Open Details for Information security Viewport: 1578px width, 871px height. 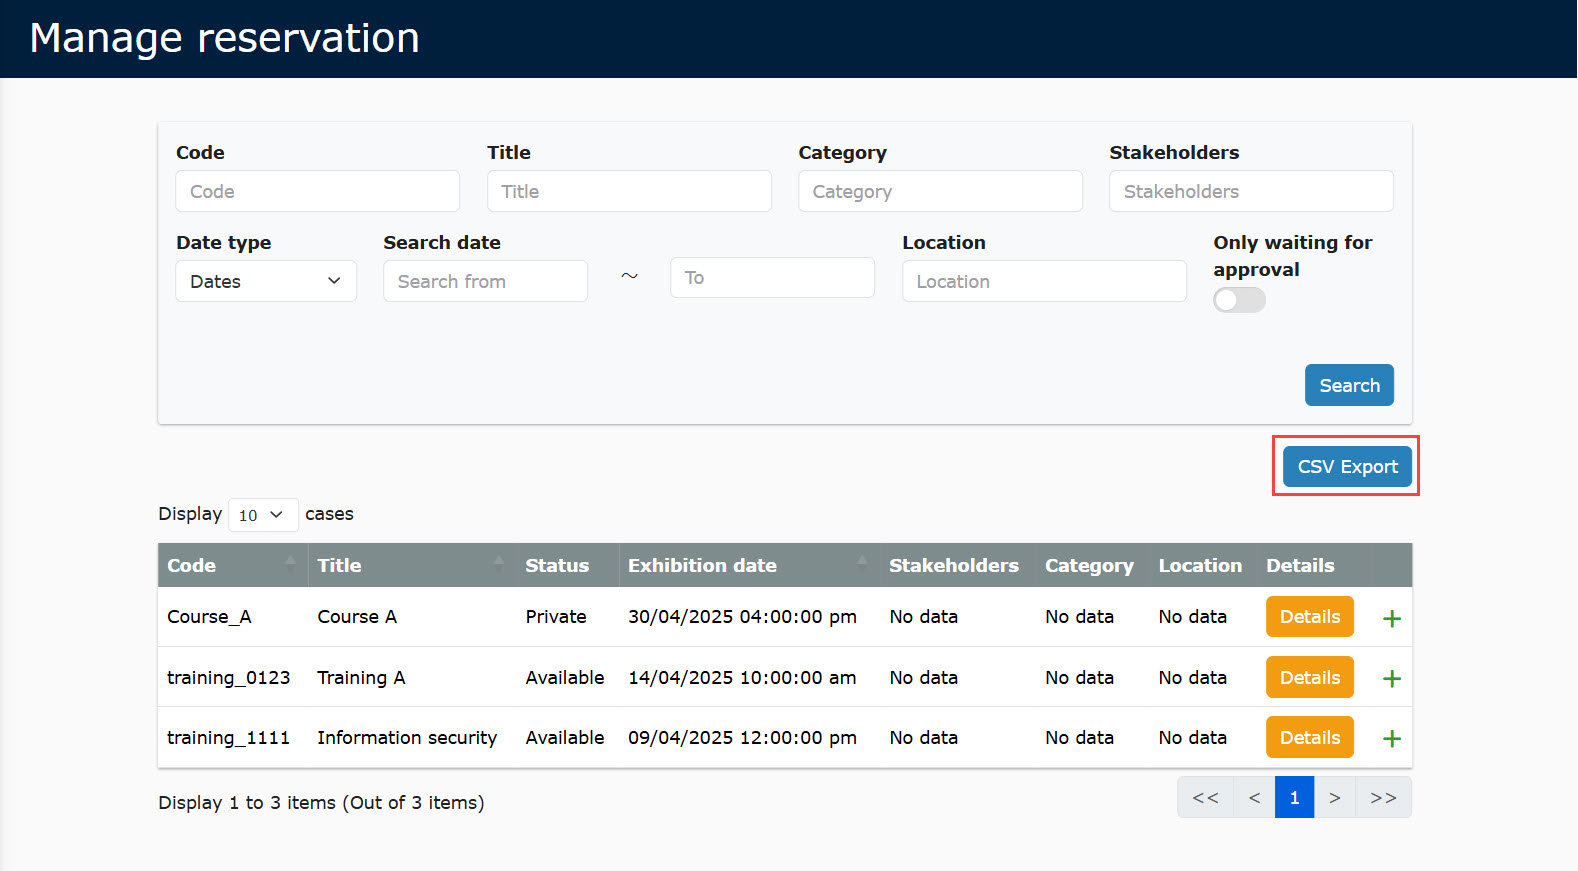1309,737
